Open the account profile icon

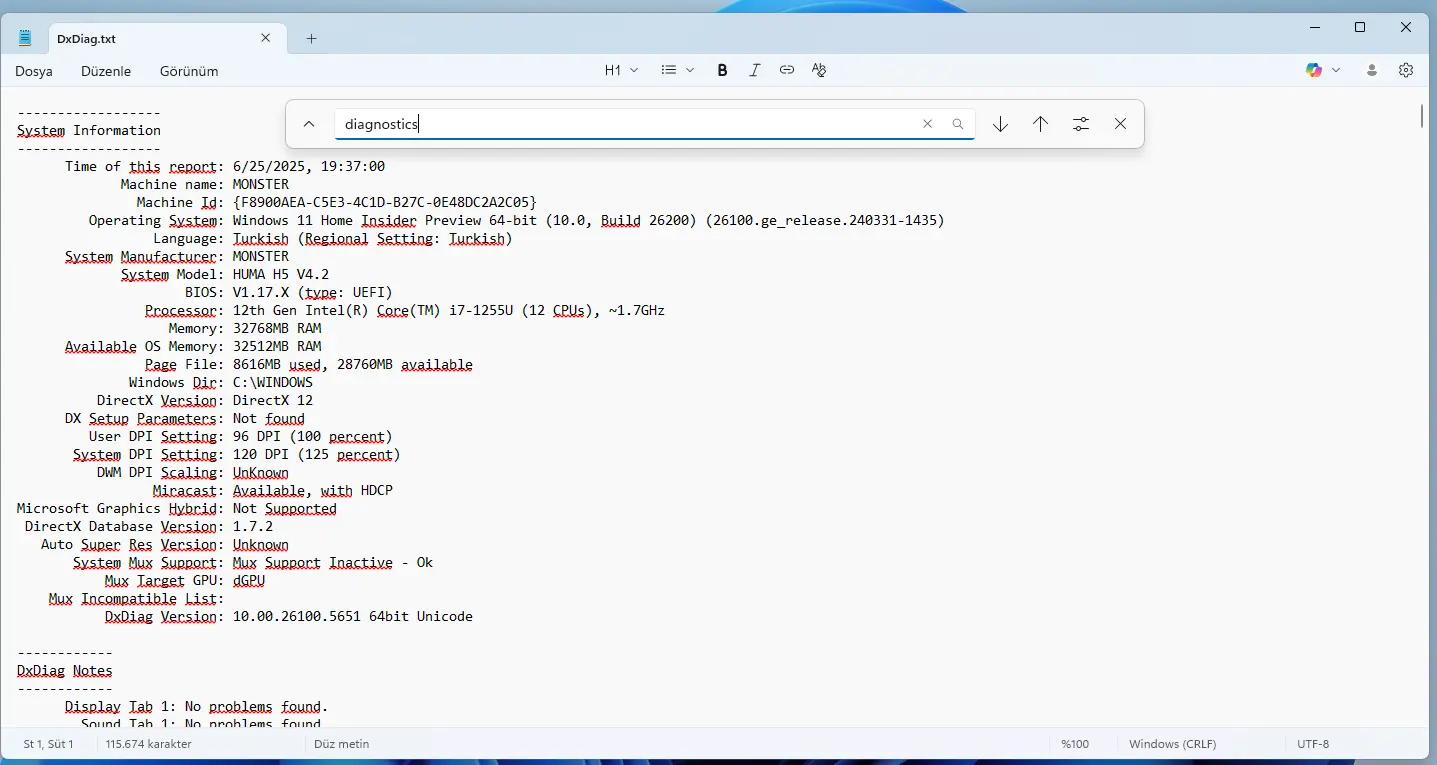point(1372,70)
